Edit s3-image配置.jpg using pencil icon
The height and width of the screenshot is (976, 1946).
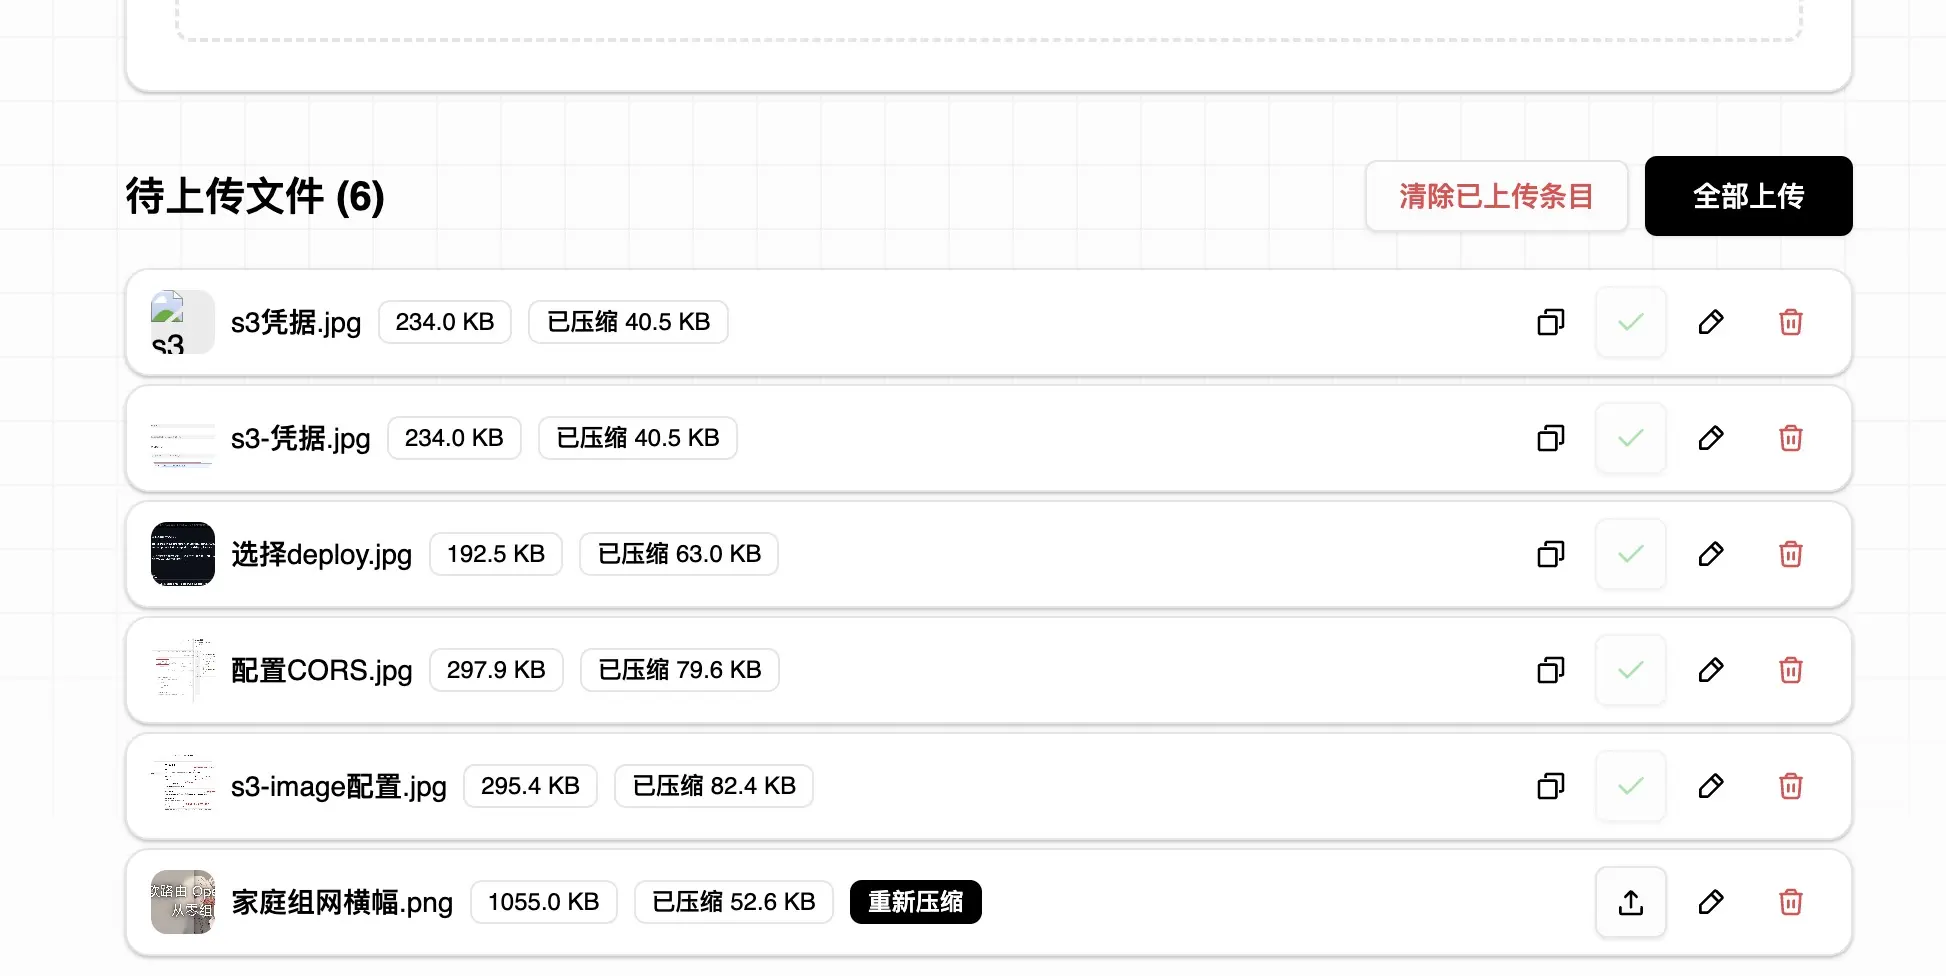[1711, 786]
